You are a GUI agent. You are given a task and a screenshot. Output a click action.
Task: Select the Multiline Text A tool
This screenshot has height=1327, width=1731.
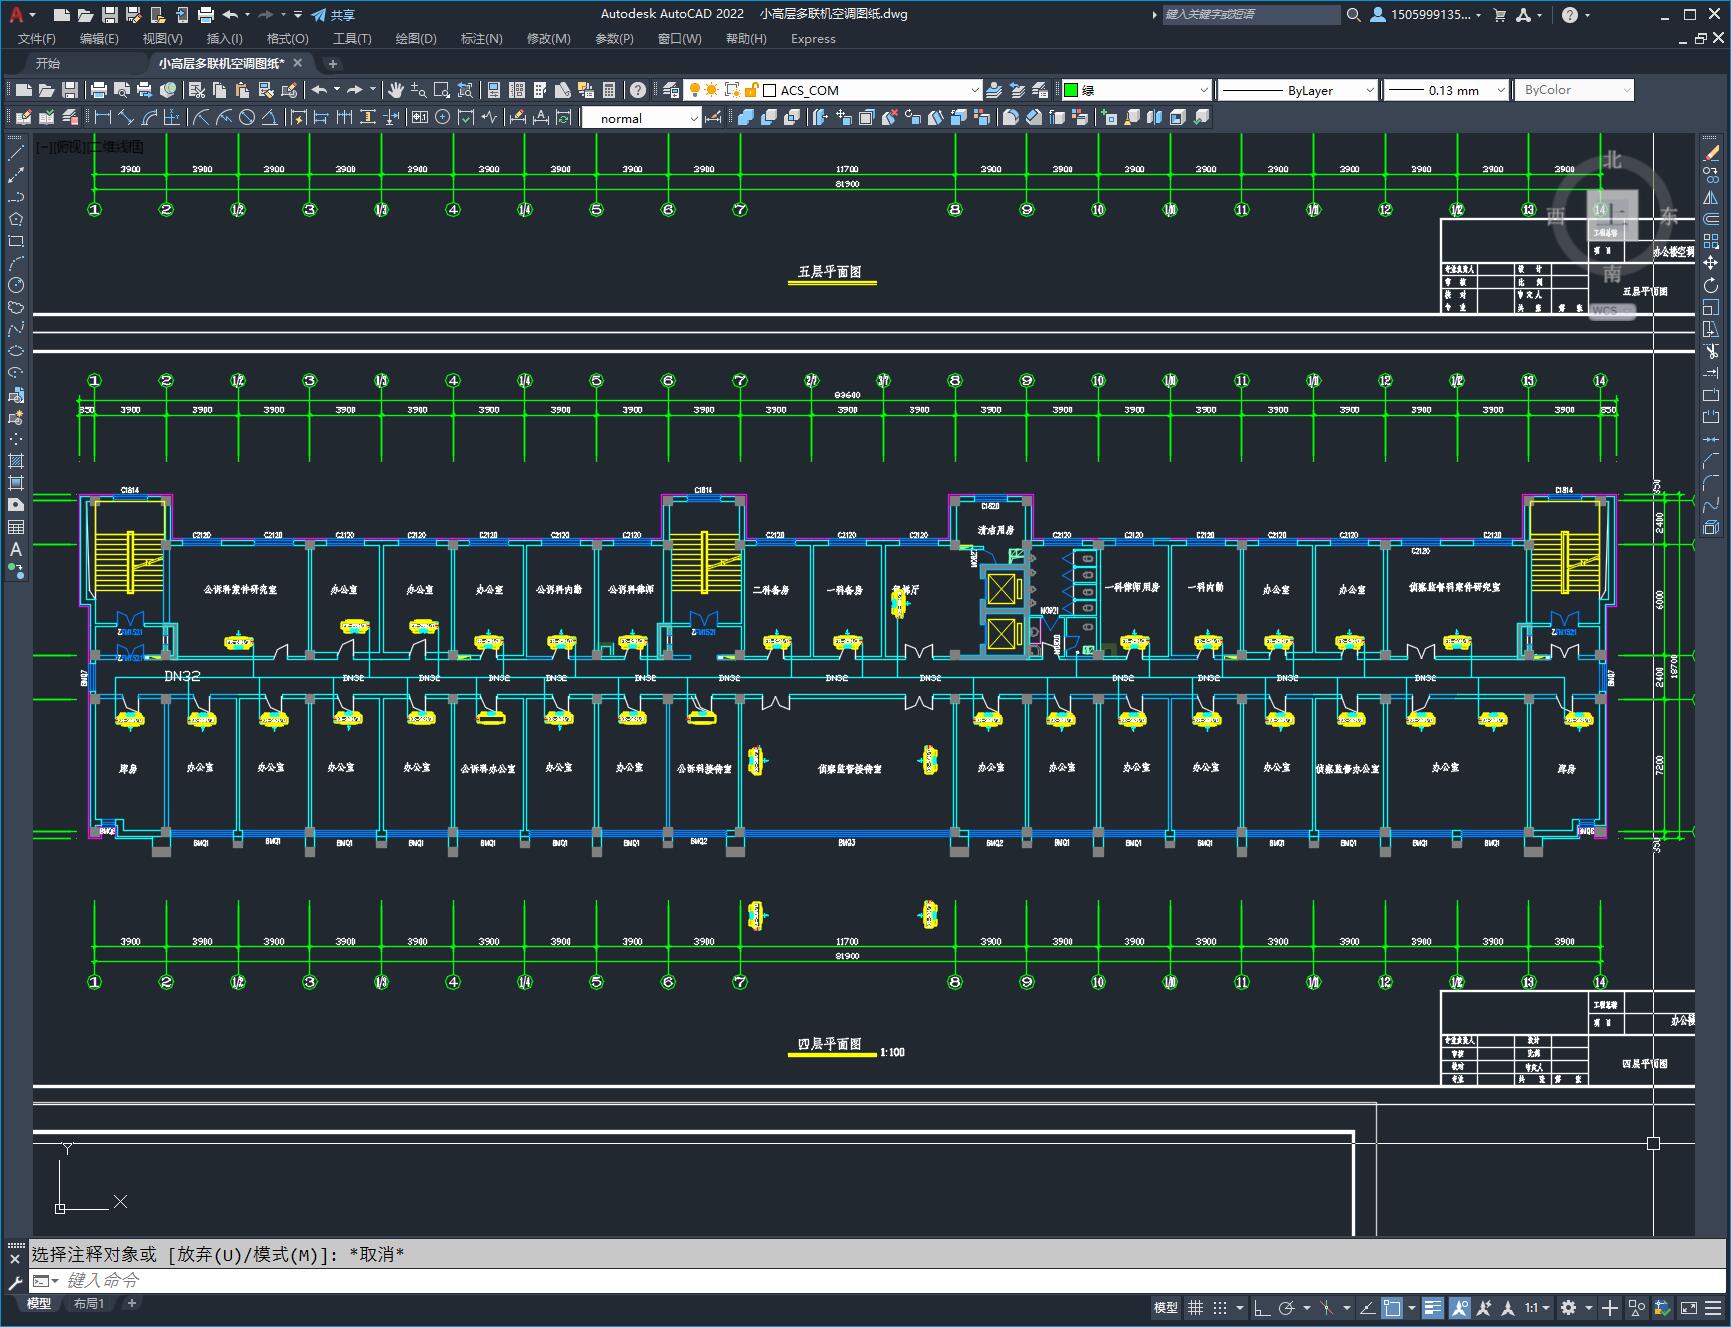point(16,549)
